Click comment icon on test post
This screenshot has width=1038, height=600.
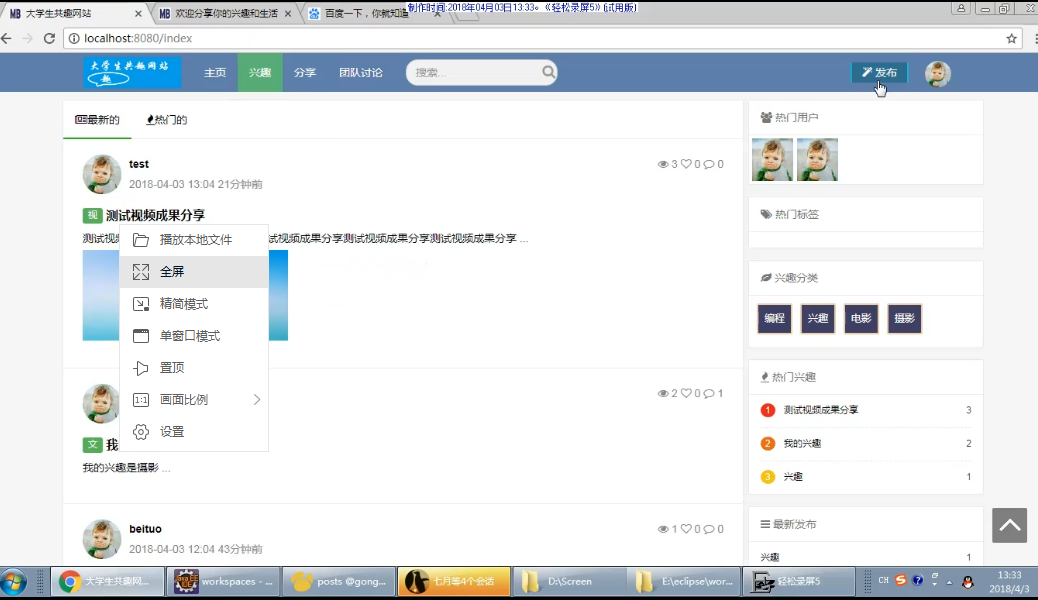pos(709,164)
